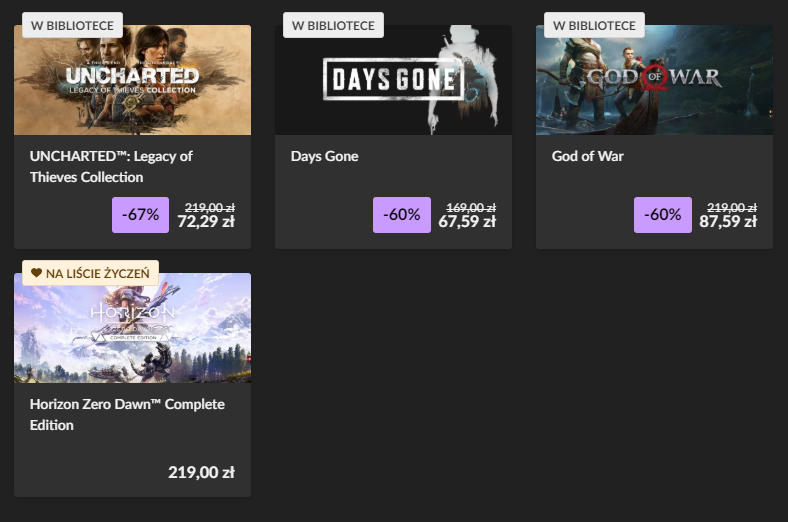Click W BIBLIOTECE badge on Days Gone card
The width and height of the screenshot is (788, 522).
tap(333, 25)
